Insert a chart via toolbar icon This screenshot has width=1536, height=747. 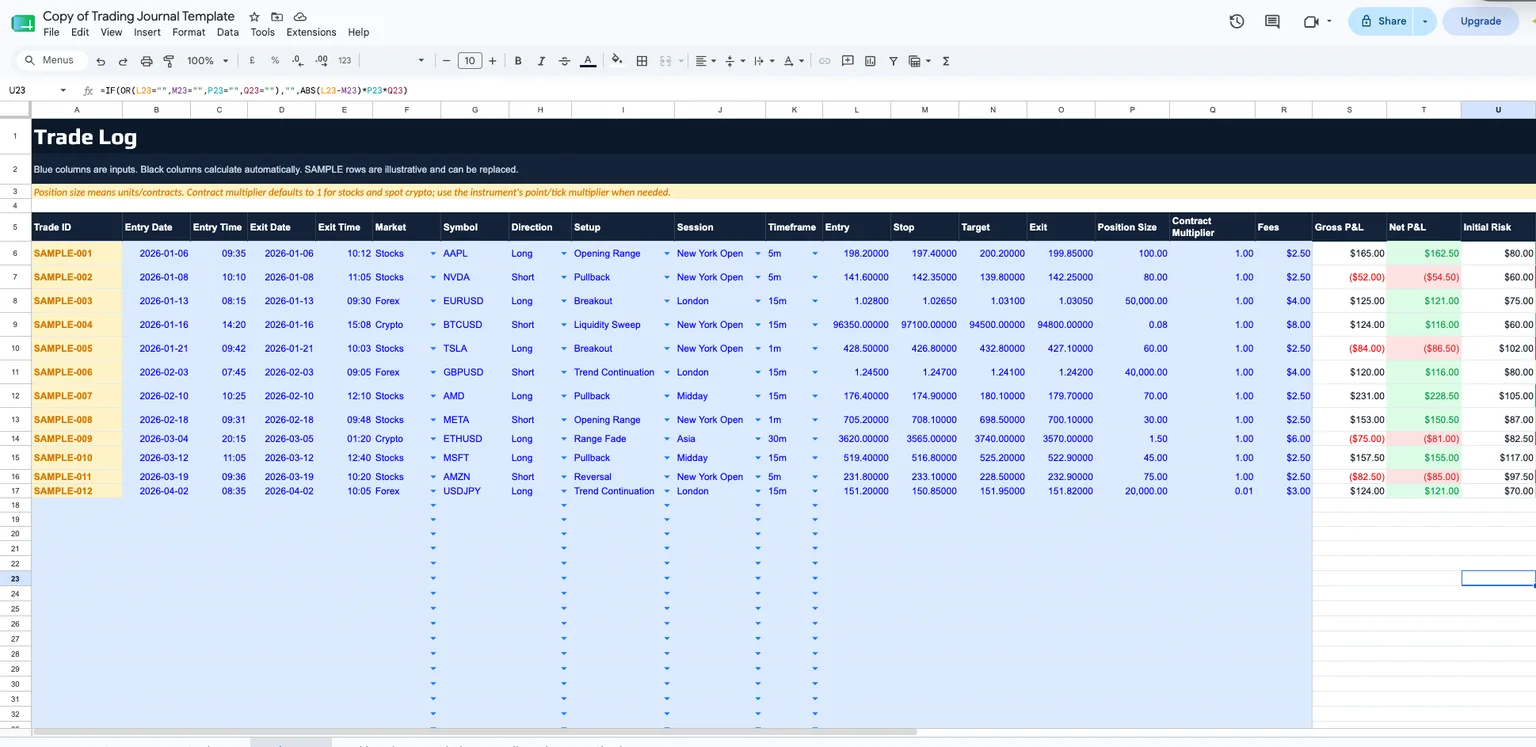[870, 61]
